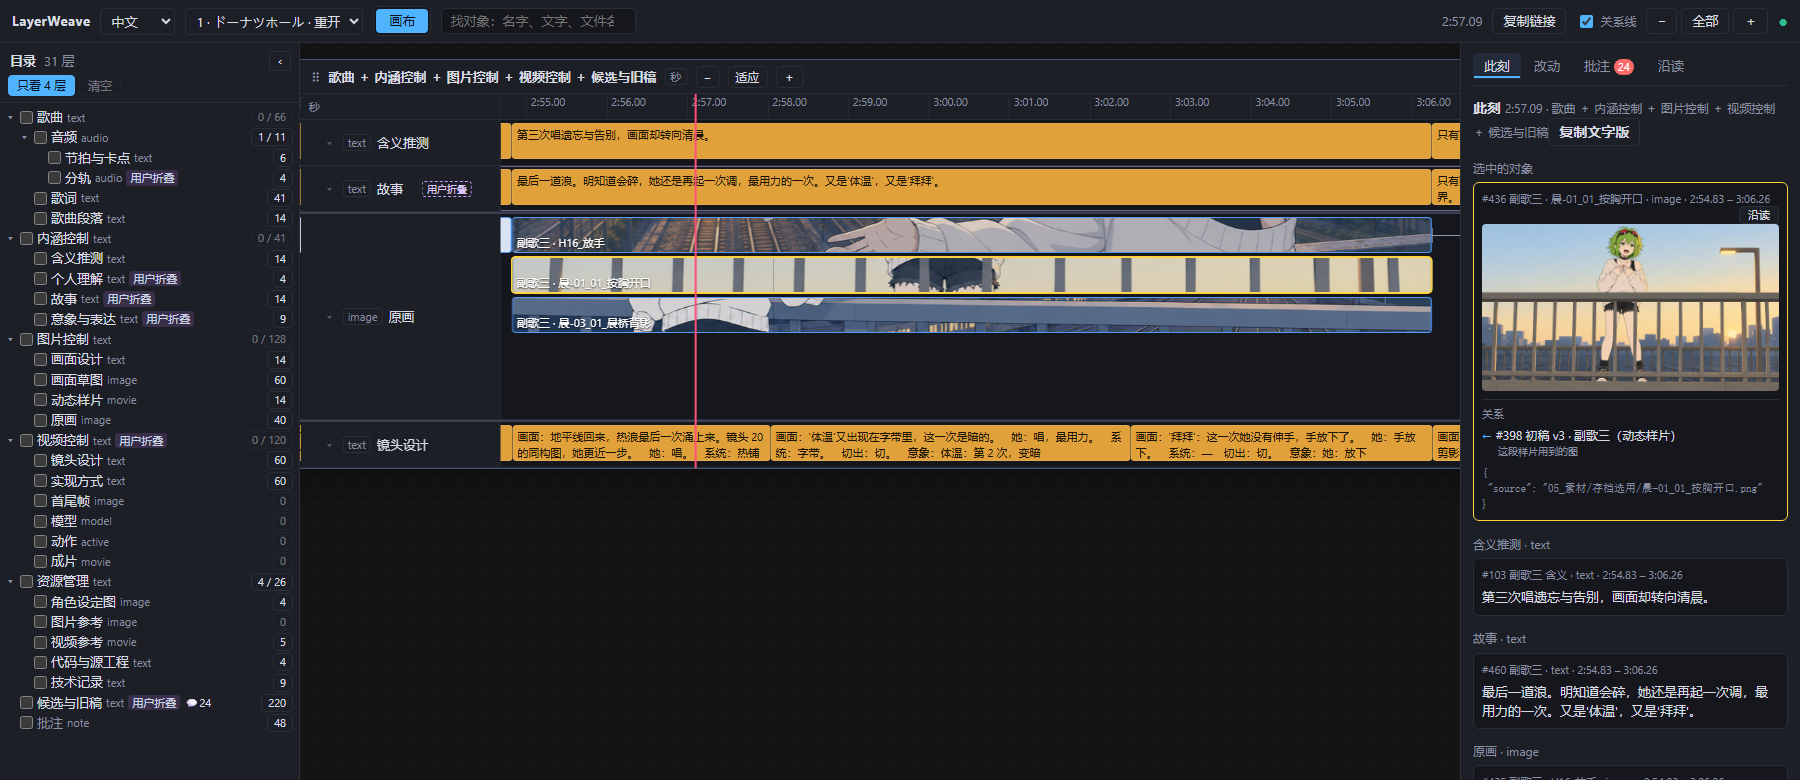Image resolution: width=1800 pixels, height=780 pixels.
Task: Click the 只看 4 层 filter button
Action: click(41, 86)
